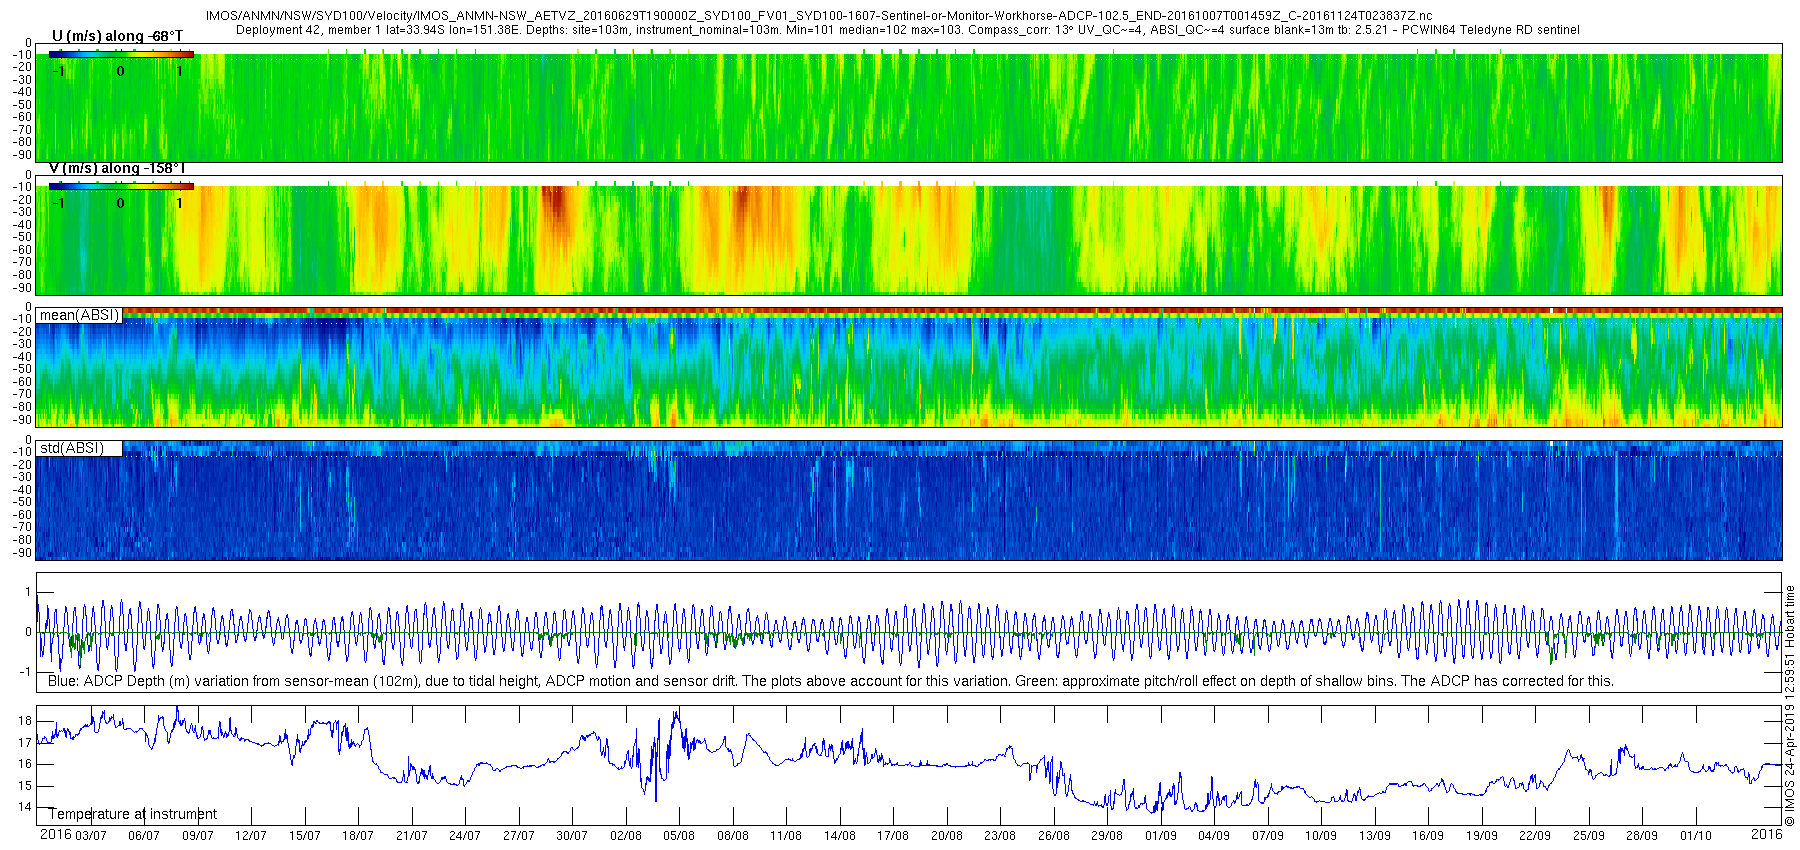
Task: Click the '09/07' date tick label
Action: pos(198,835)
